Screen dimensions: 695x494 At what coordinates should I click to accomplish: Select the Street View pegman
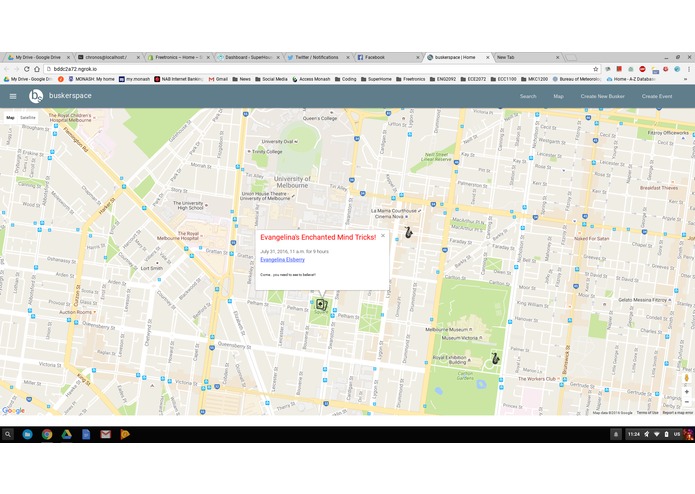click(x=687, y=378)
